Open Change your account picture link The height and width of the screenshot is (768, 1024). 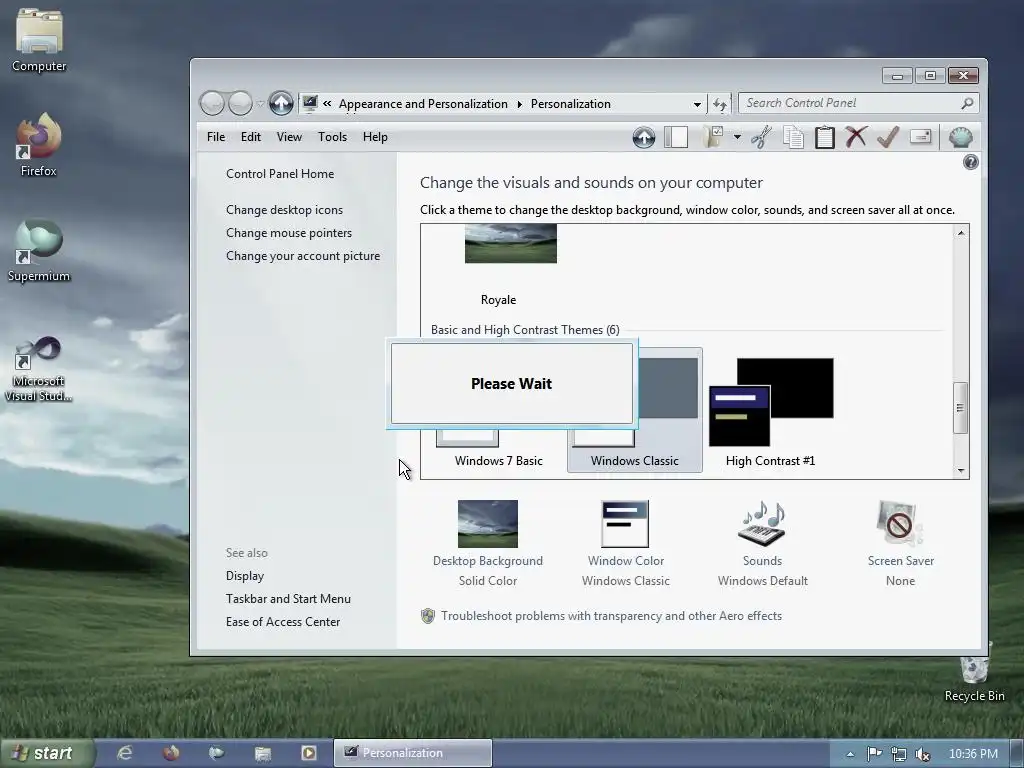pos(302,255)
